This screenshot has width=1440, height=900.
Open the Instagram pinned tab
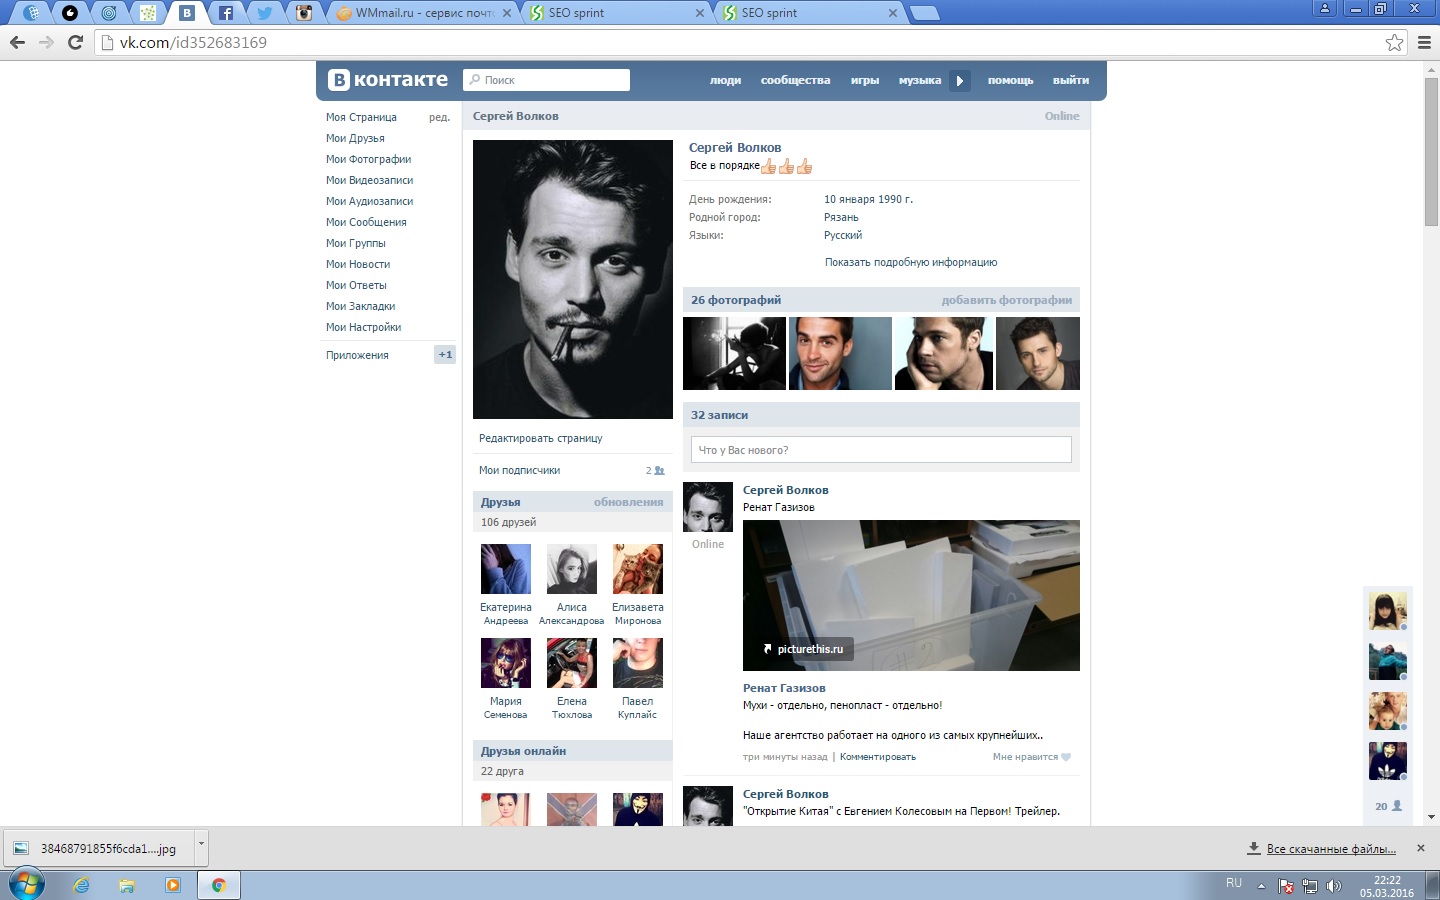coord(304,13)
